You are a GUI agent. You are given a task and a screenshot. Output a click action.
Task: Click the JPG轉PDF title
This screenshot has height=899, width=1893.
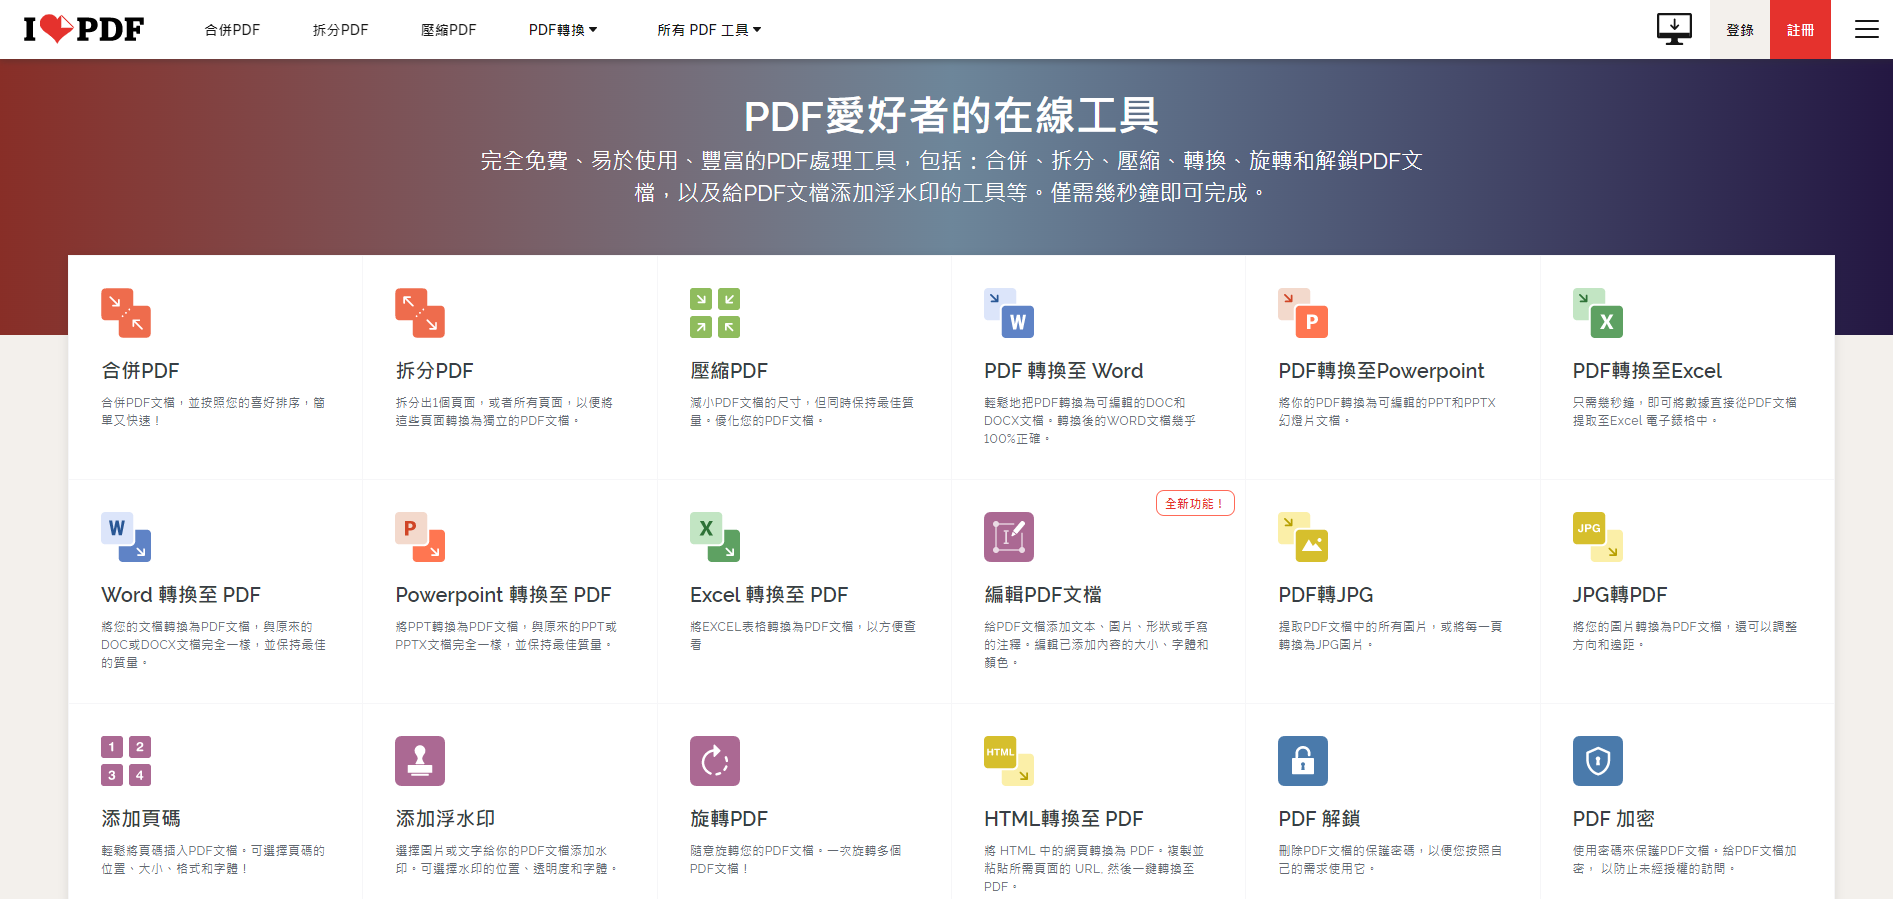1620,595
